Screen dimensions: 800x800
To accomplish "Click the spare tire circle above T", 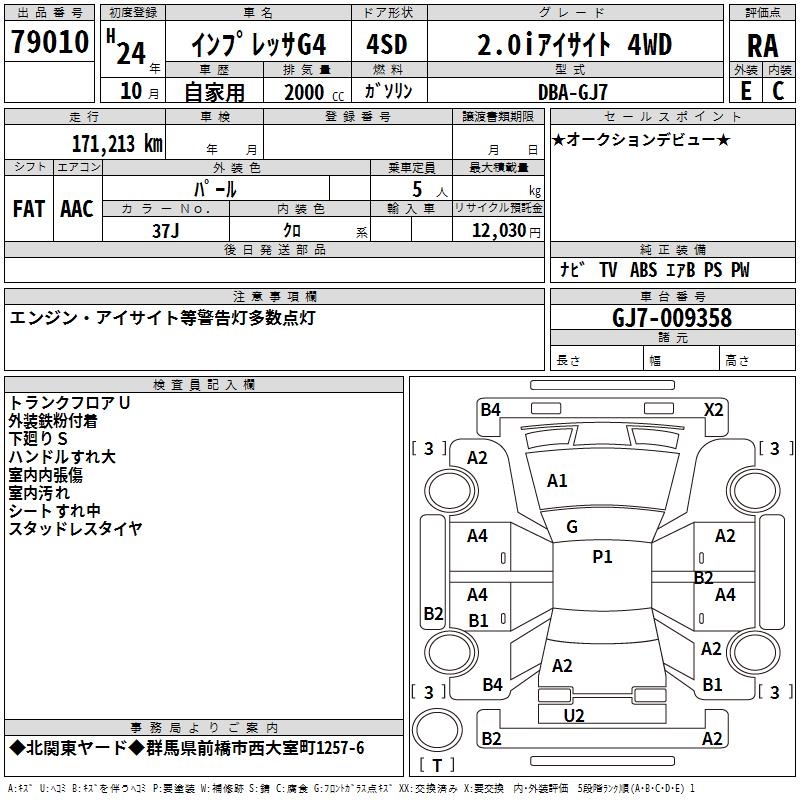I will (x=437, y=730).
